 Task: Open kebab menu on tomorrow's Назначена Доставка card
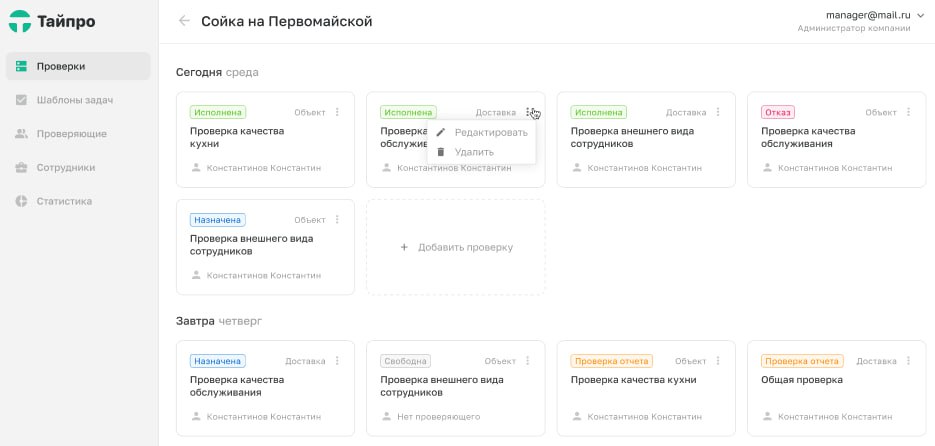(337, 361)
